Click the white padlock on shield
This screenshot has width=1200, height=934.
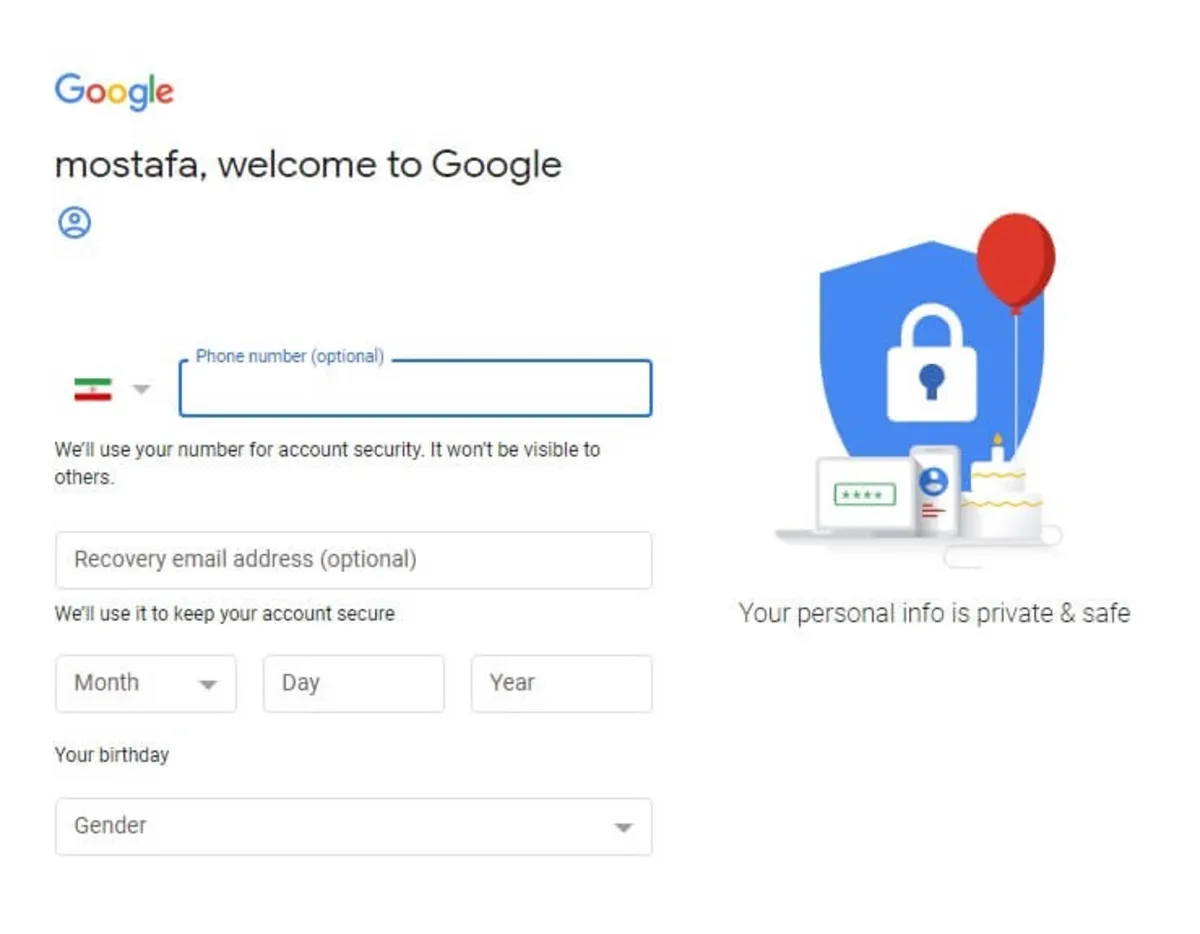point(932,362)
